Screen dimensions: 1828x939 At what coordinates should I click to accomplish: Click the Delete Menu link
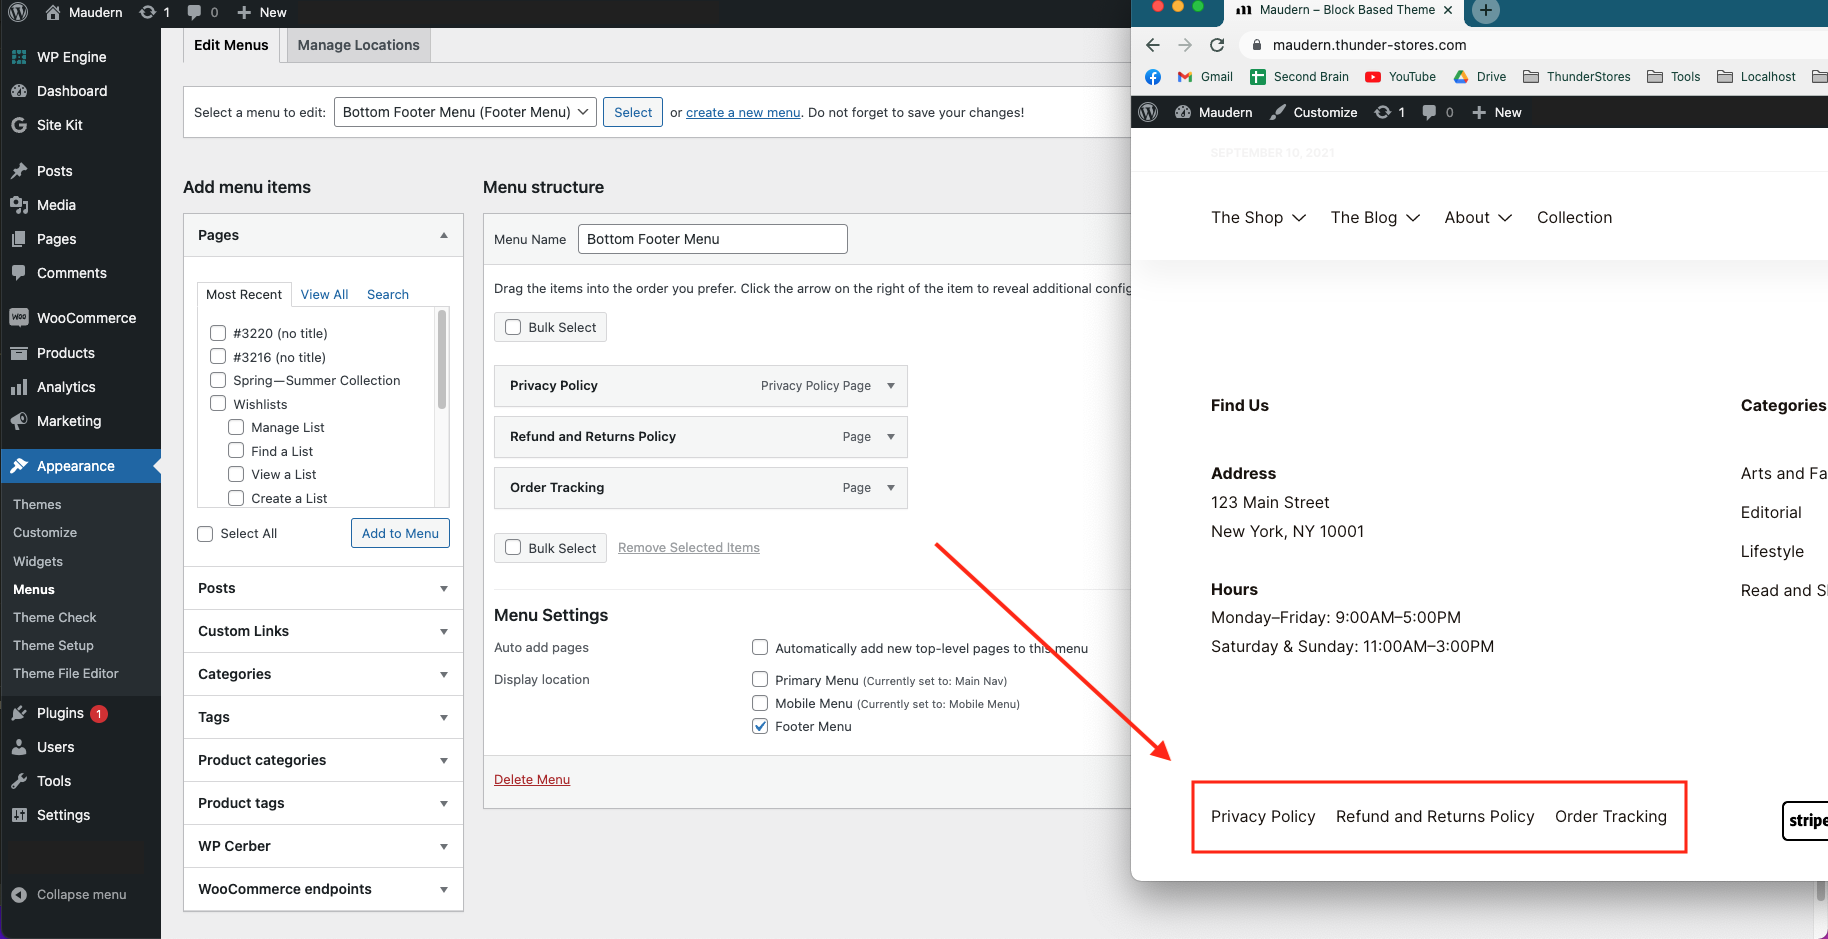[532, 780]
